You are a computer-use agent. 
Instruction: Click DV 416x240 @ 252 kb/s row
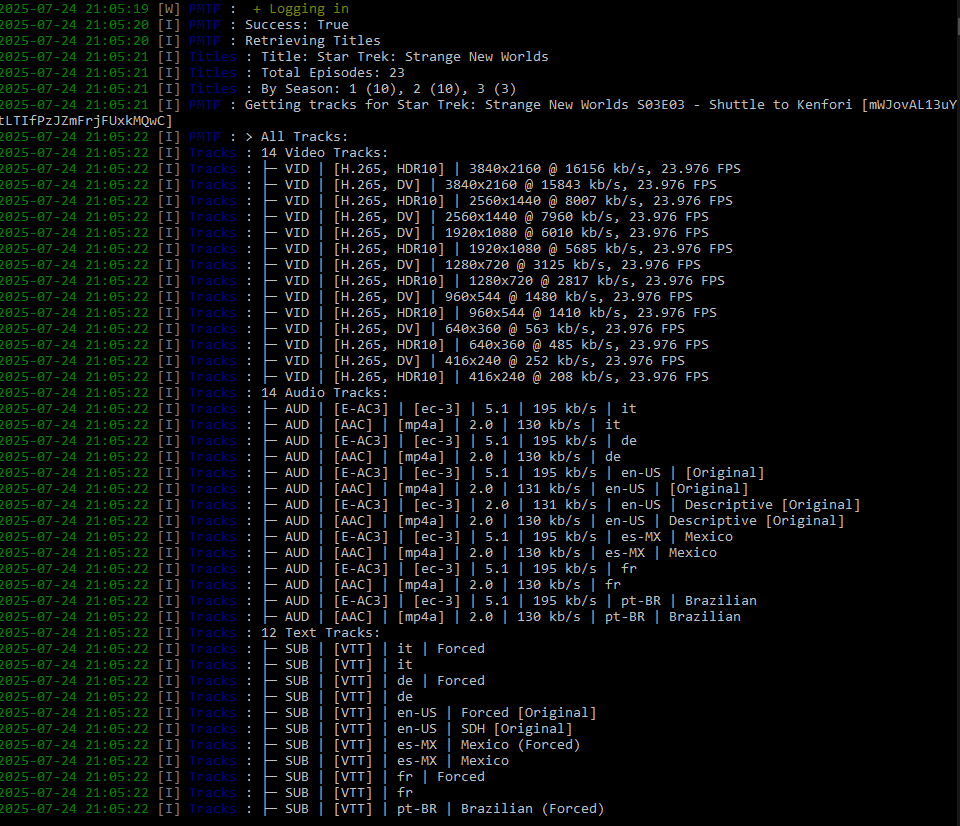(474, 361)
